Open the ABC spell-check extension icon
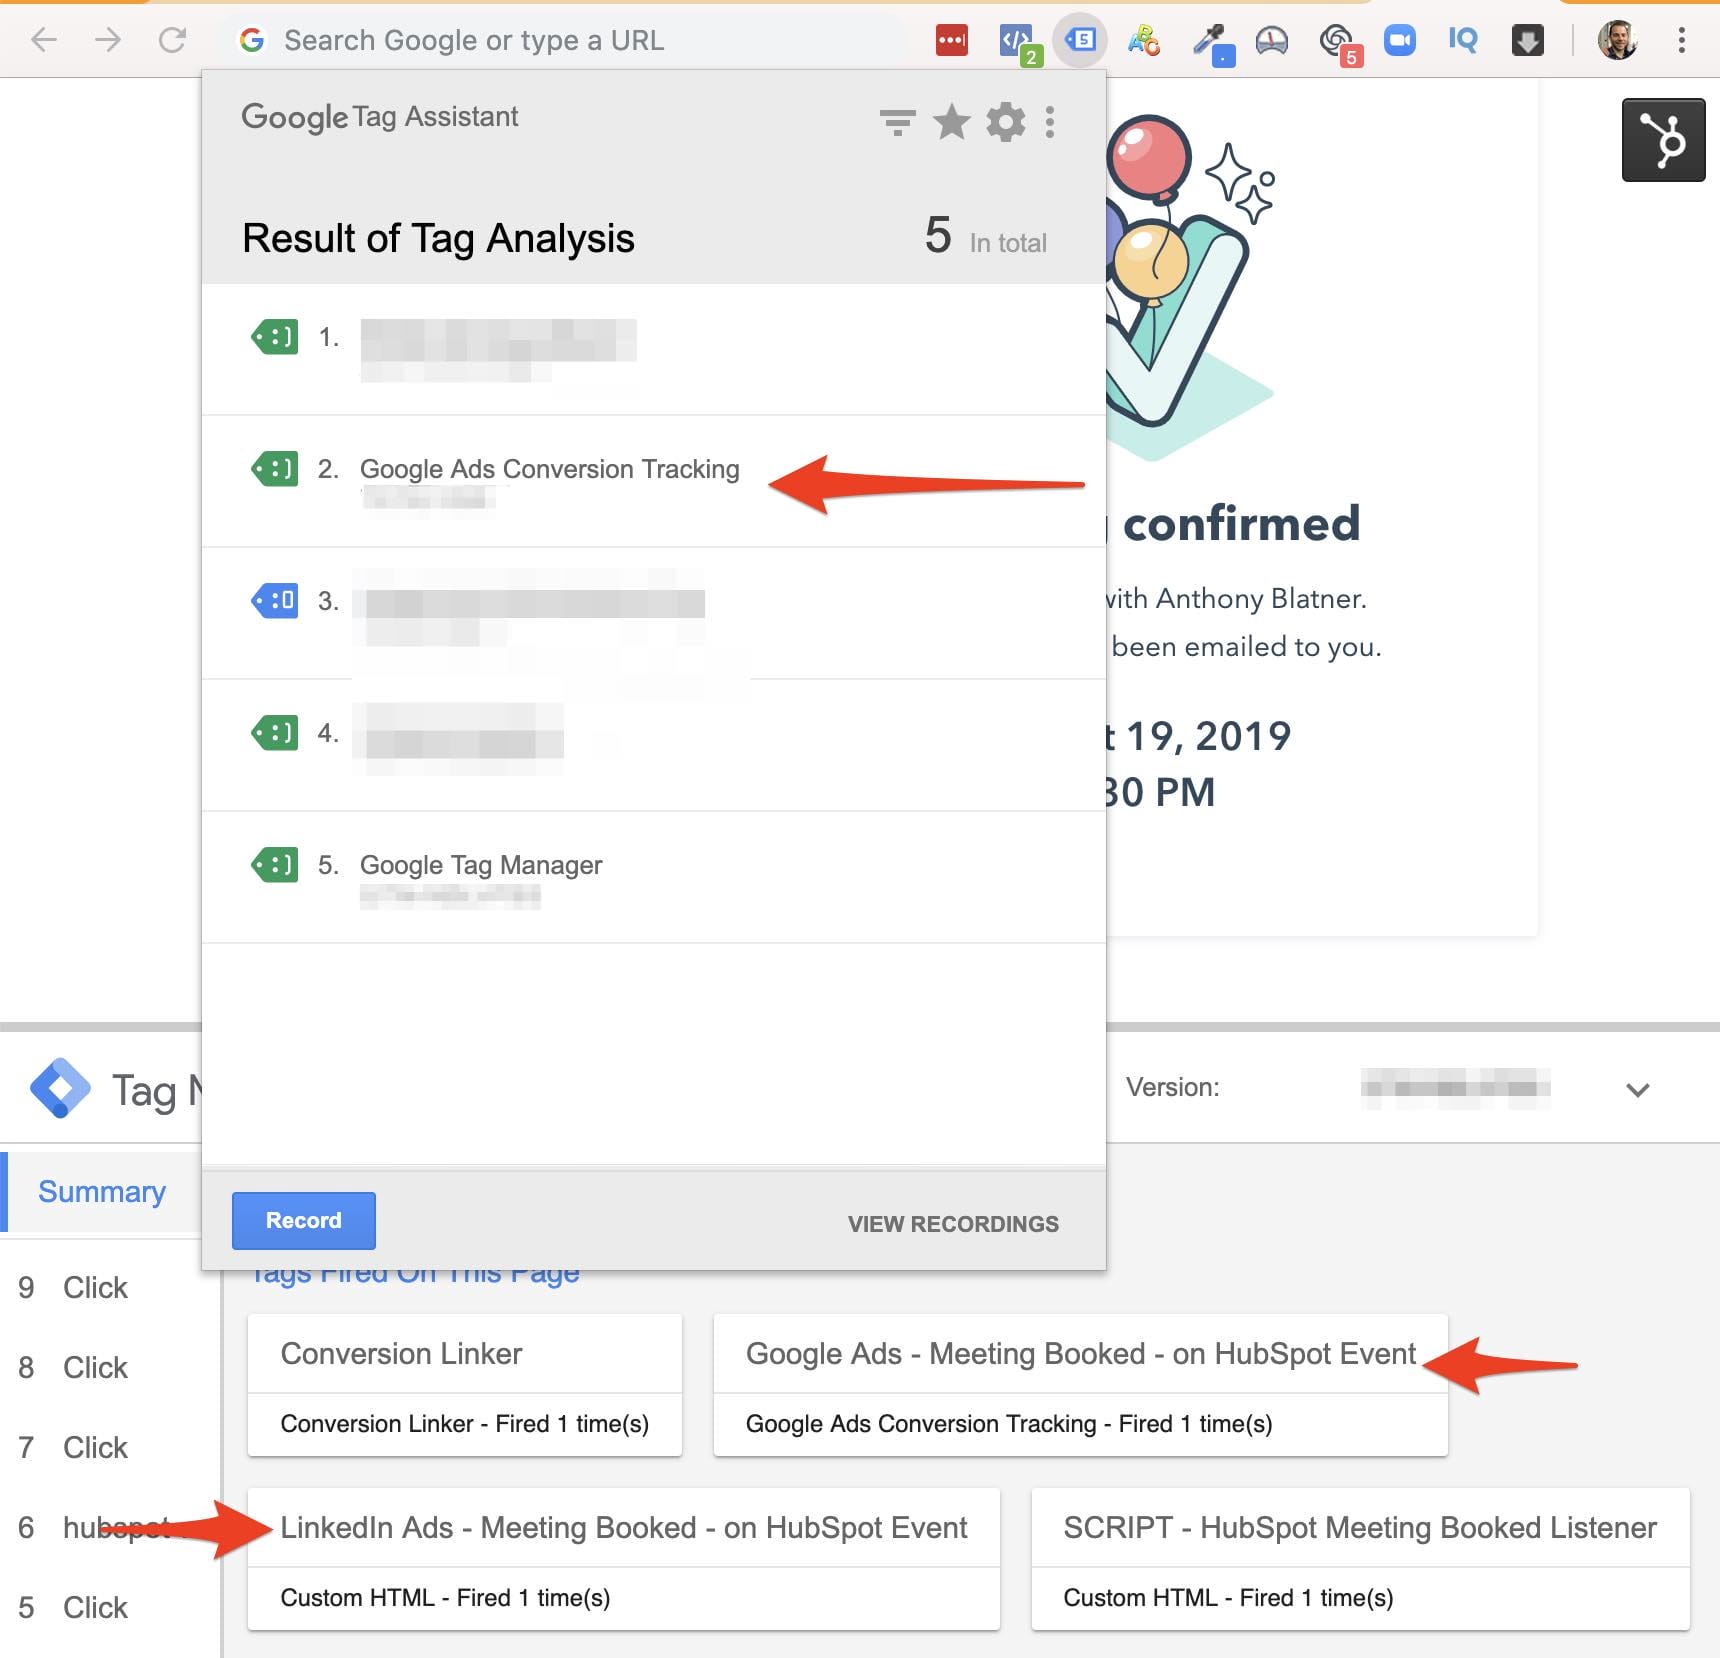 pos(1143,40)
